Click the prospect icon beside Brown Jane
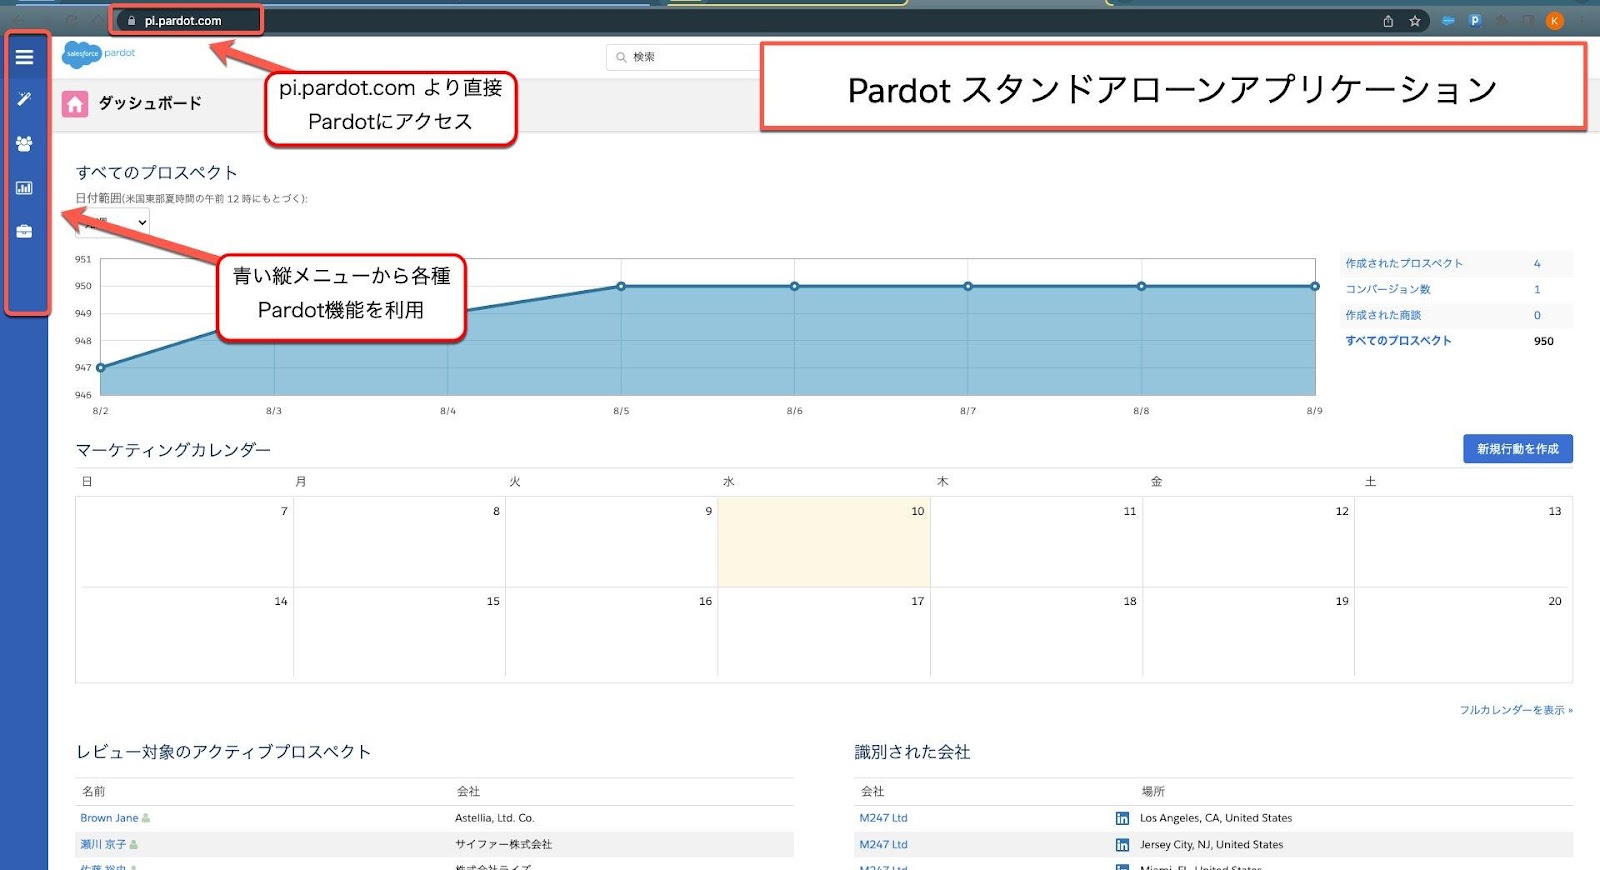The image size is (1600, 870). tap(146, 818)
